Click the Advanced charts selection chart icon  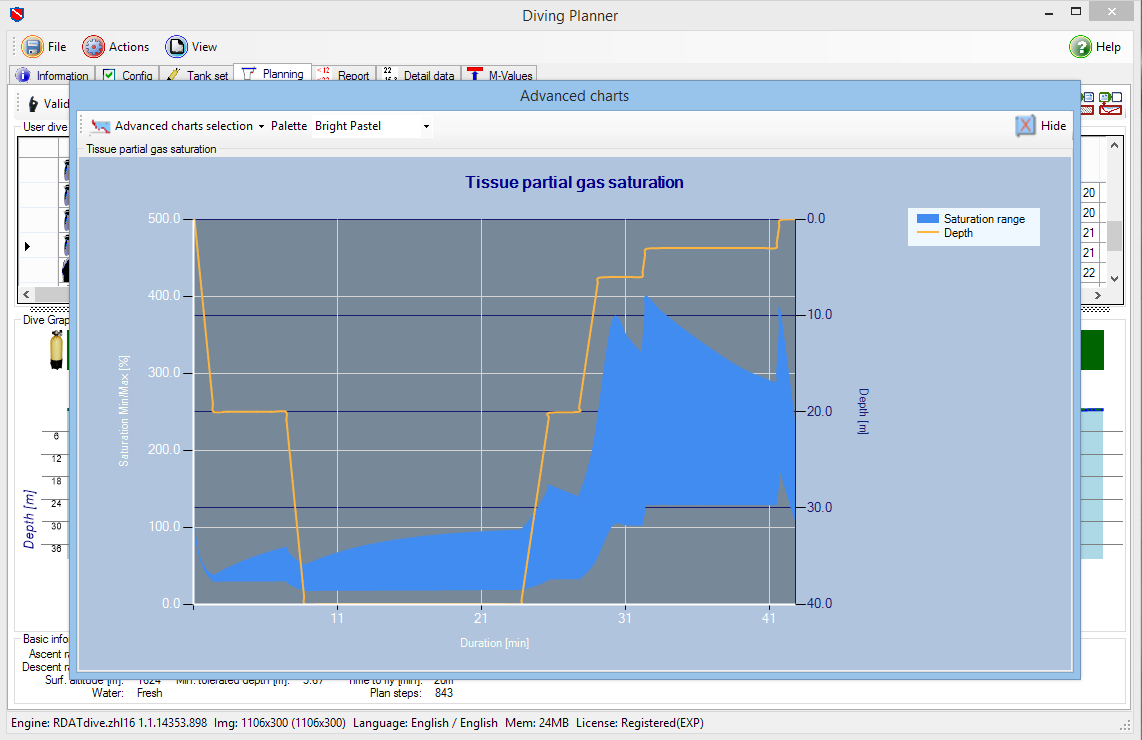[100, 126]
